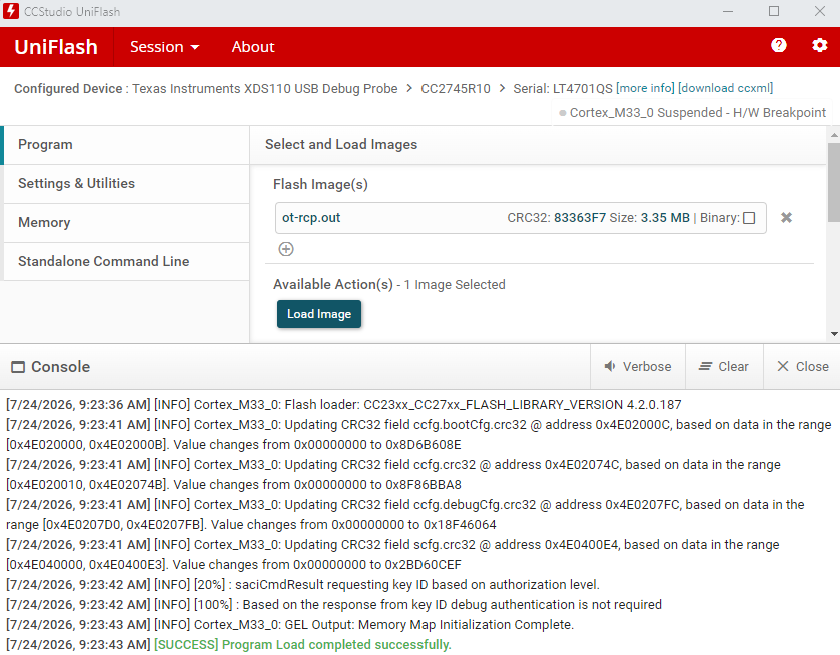
Task: Click the scrollbar up arrow
Action: [x=834, y=135]
